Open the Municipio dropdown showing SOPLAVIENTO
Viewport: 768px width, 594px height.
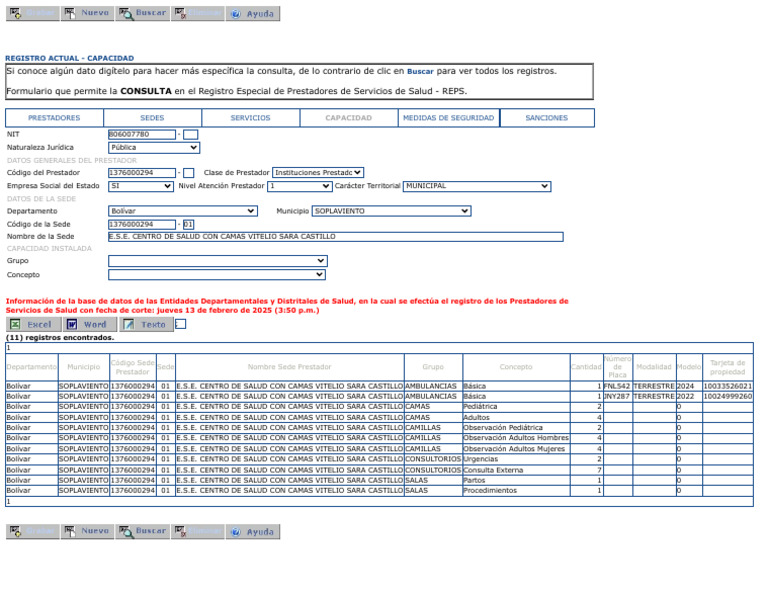(391, 211)
